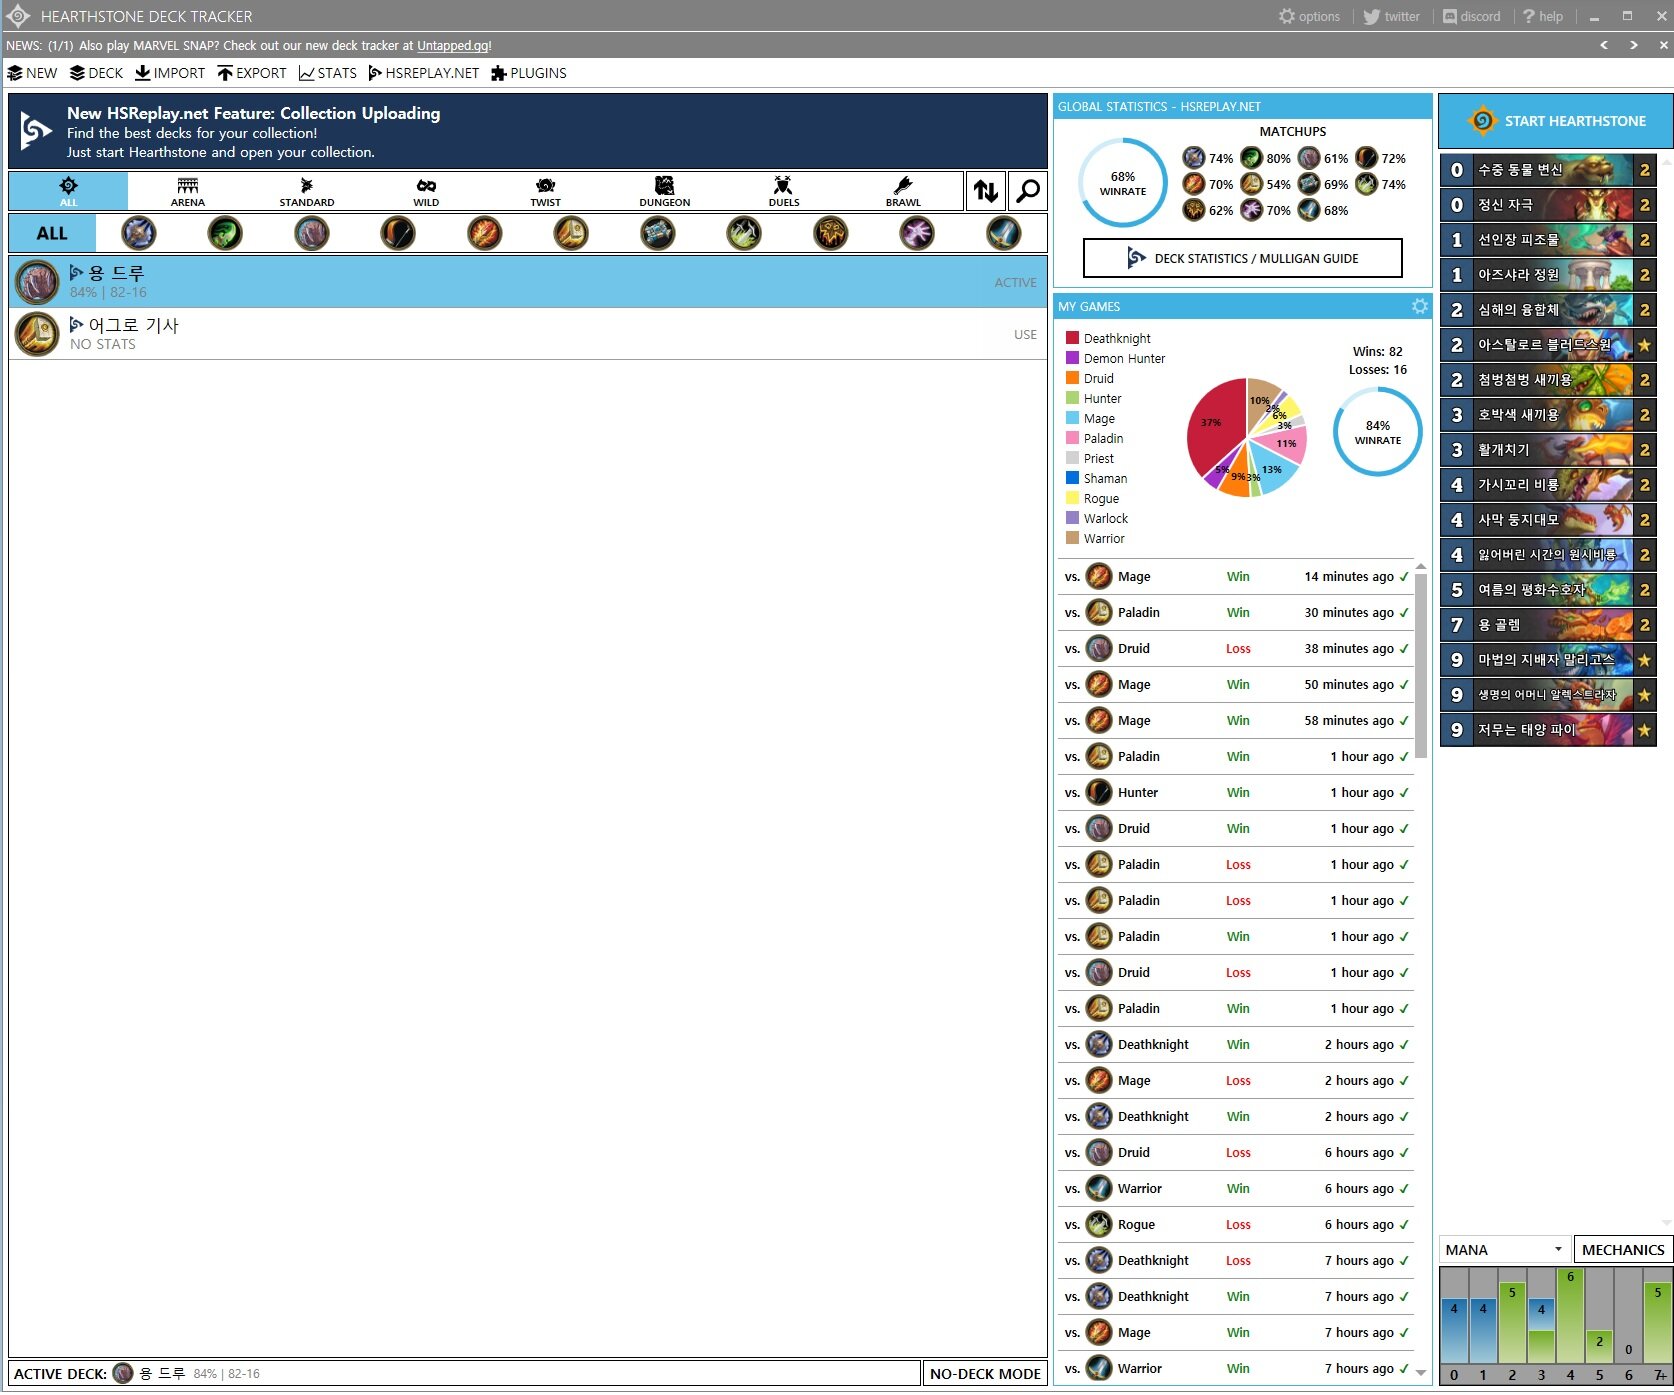Click the Mage light-blue legend swatch
The height and width of the screenshot is (1395, 1674).
pos(1072,418)
